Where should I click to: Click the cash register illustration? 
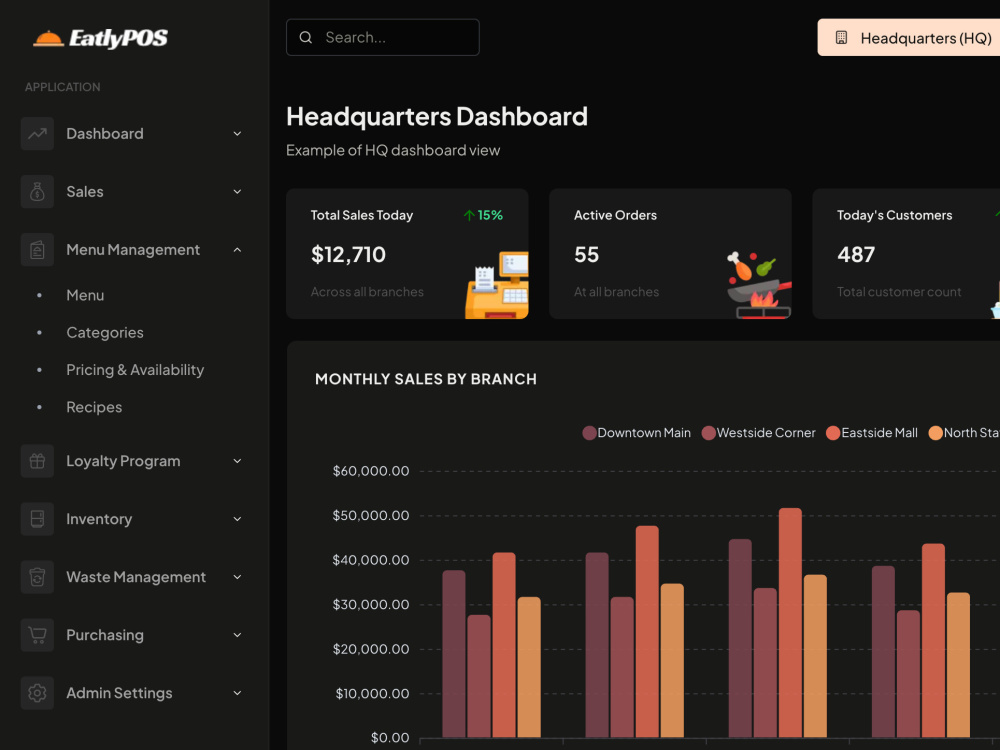point(497,284)
